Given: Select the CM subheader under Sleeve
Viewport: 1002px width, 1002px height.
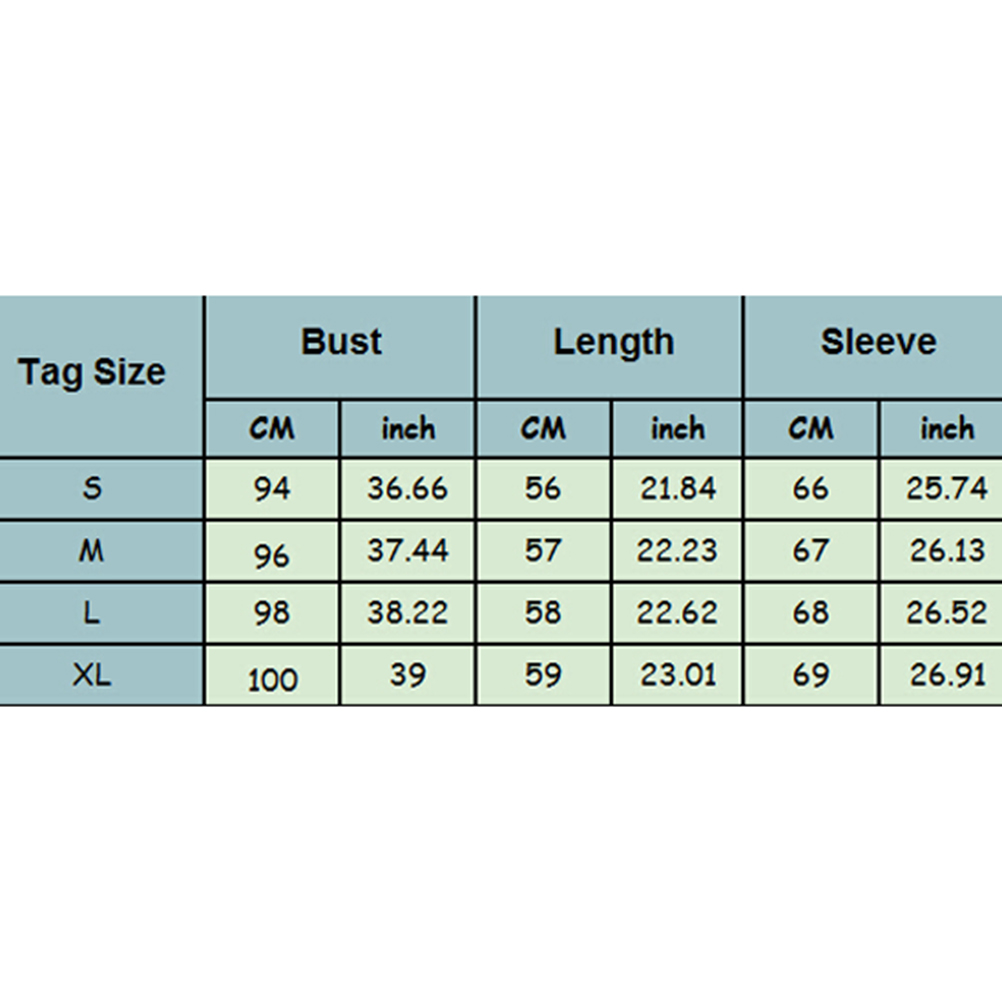Looking at the screenshot, I should pos(811,429).
